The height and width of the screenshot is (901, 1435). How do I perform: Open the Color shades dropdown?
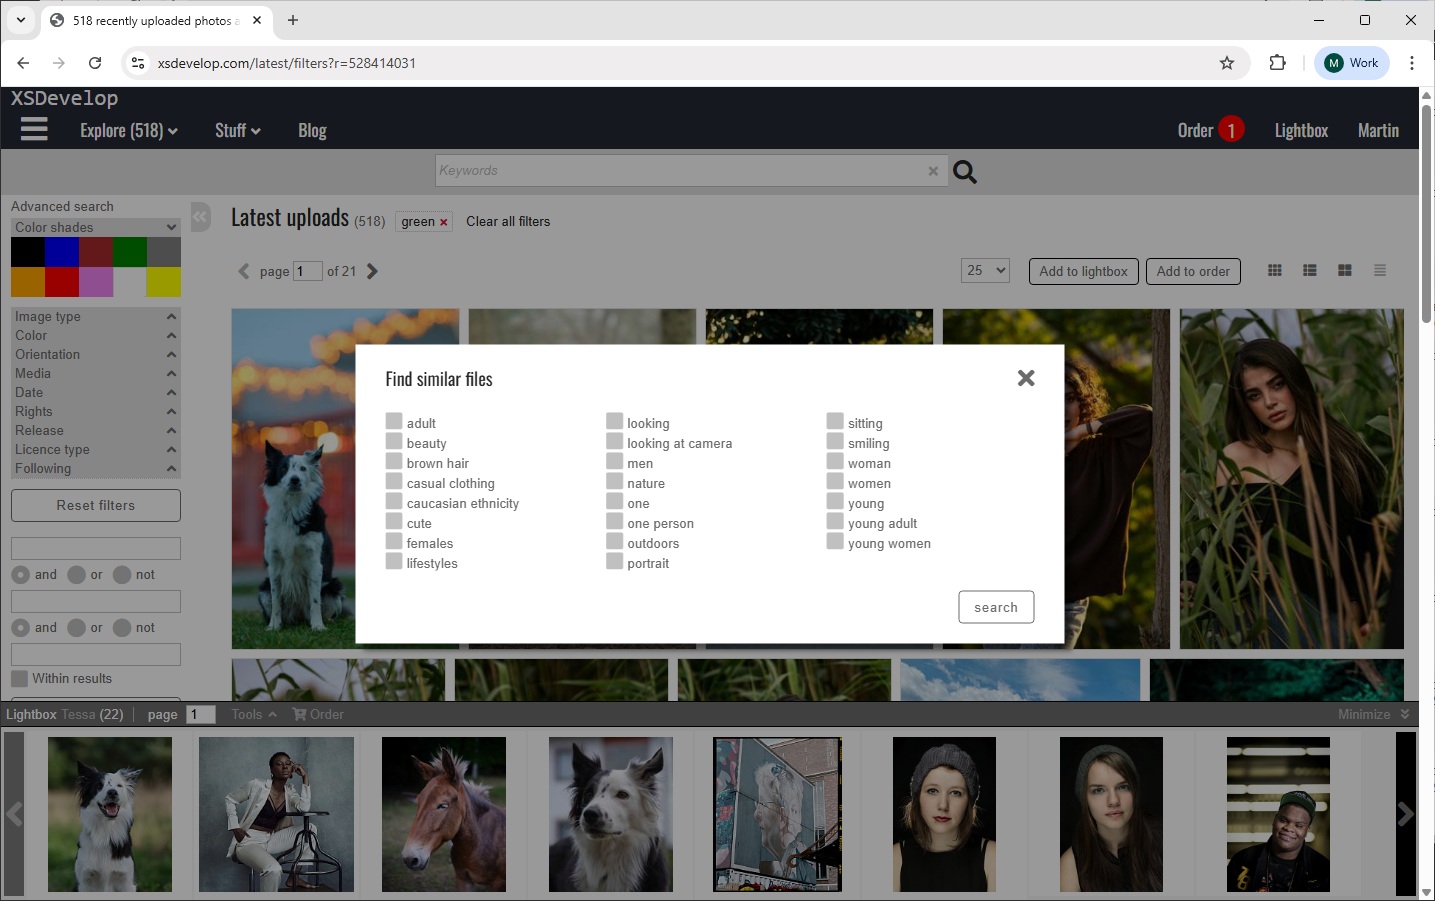95,227
